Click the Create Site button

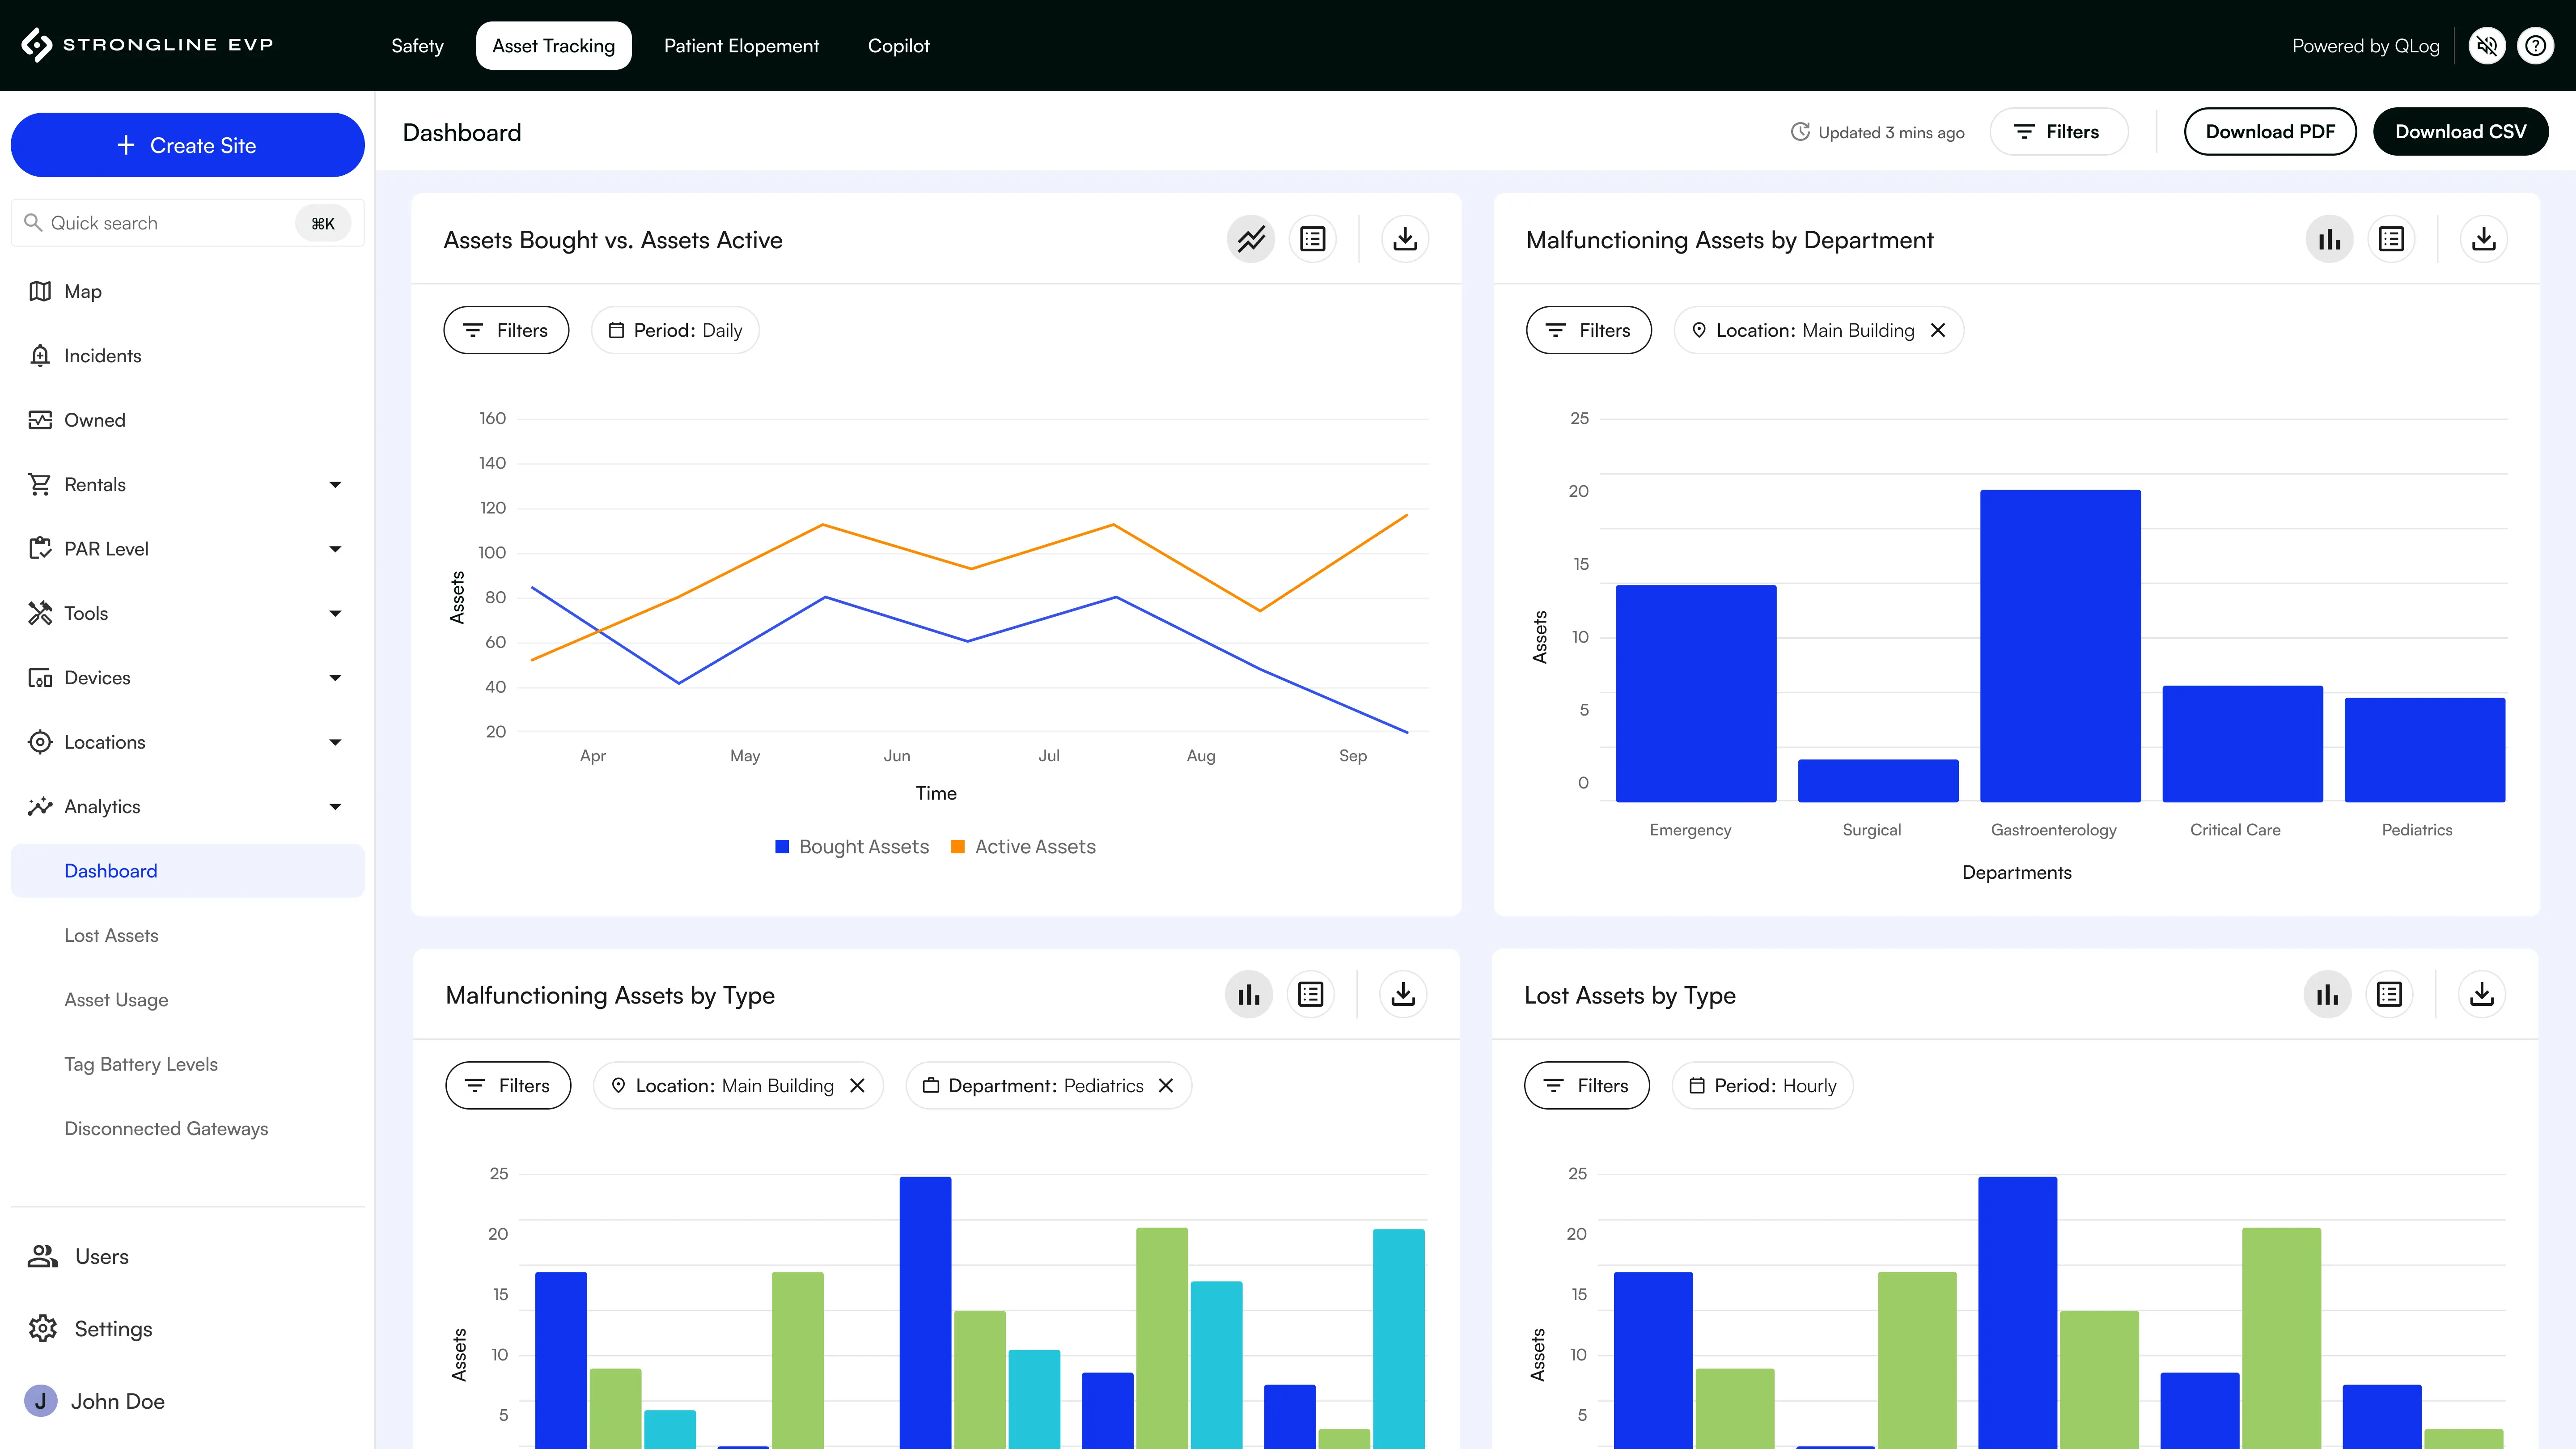click(x=187, y=145)
